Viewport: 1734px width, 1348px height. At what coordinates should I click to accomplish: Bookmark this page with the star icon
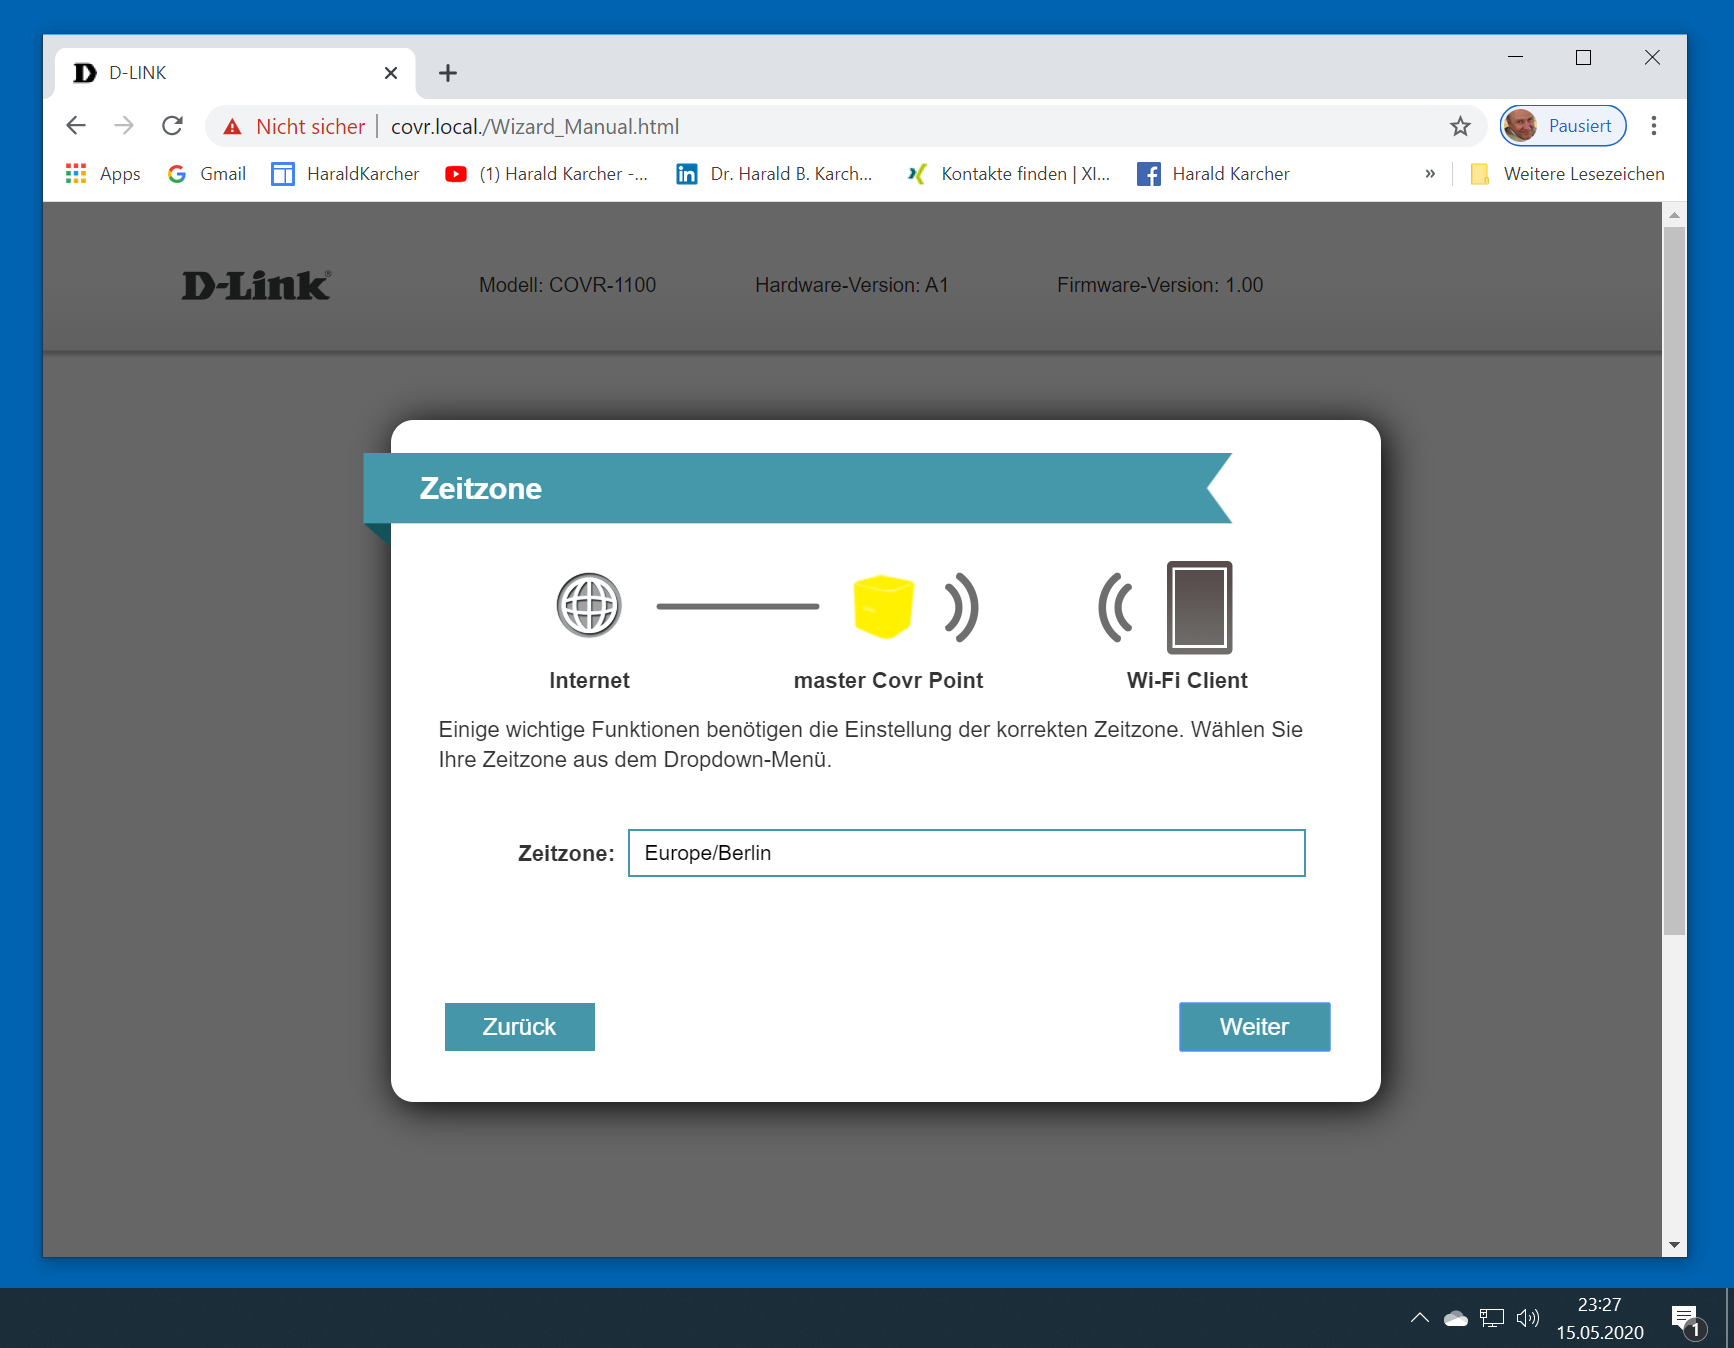[x=1460, y=126]
